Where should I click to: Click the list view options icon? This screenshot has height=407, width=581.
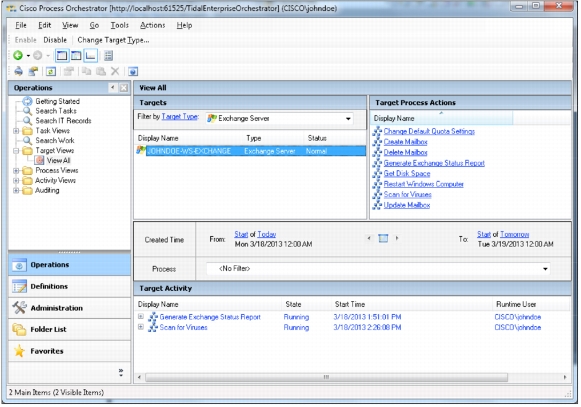(108, 56)
